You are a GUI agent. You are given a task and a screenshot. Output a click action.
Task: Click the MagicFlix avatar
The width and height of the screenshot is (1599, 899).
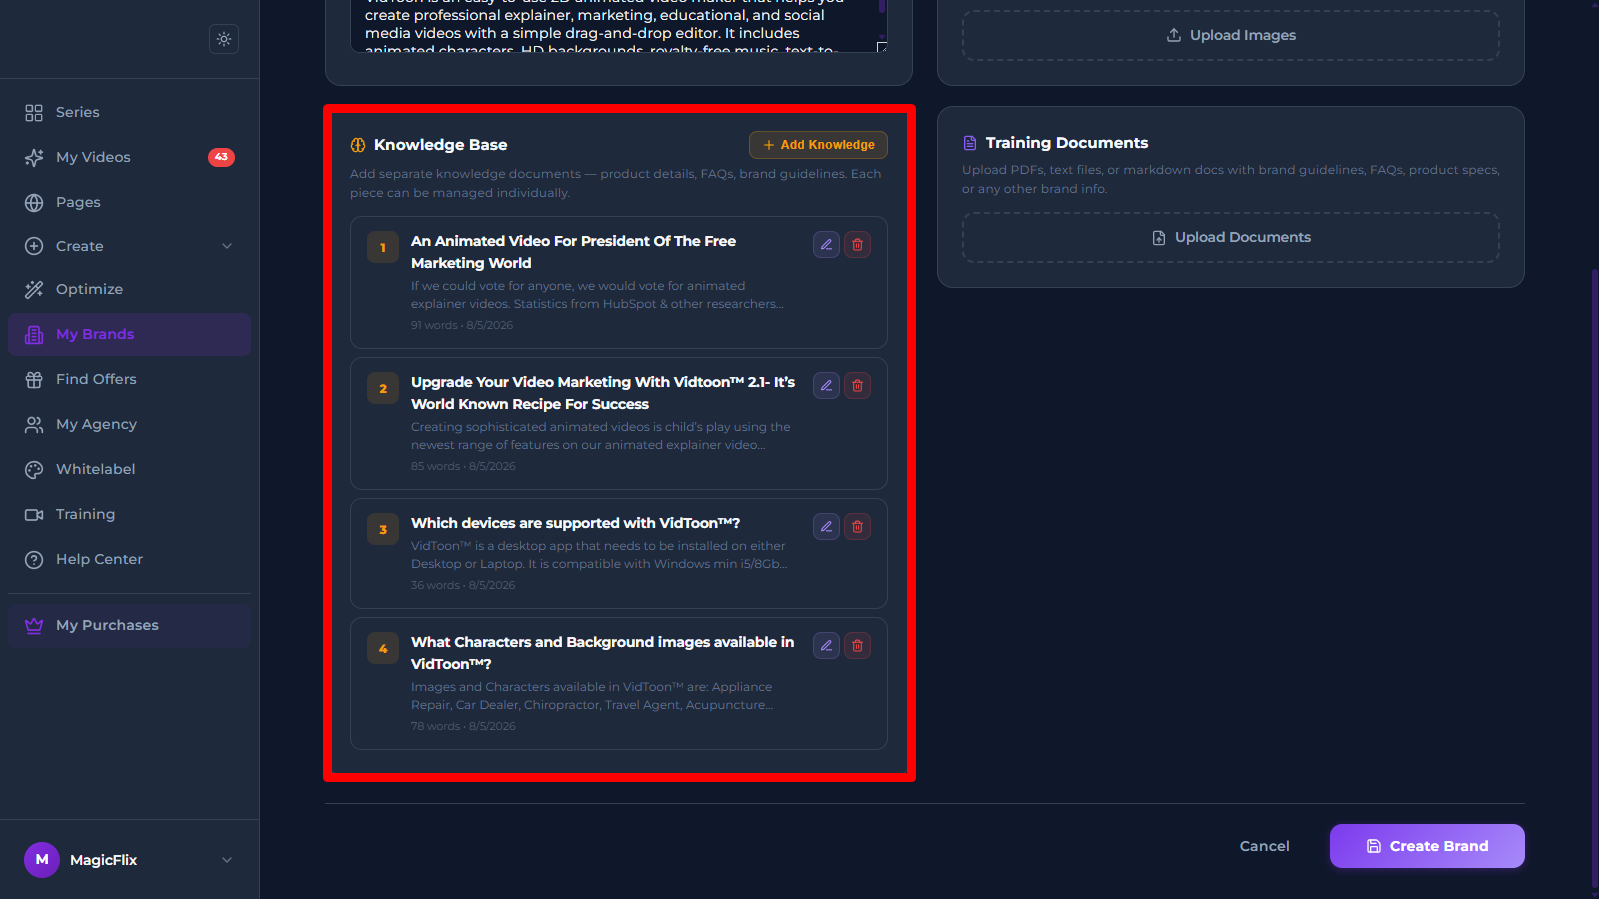pos(42,859)
